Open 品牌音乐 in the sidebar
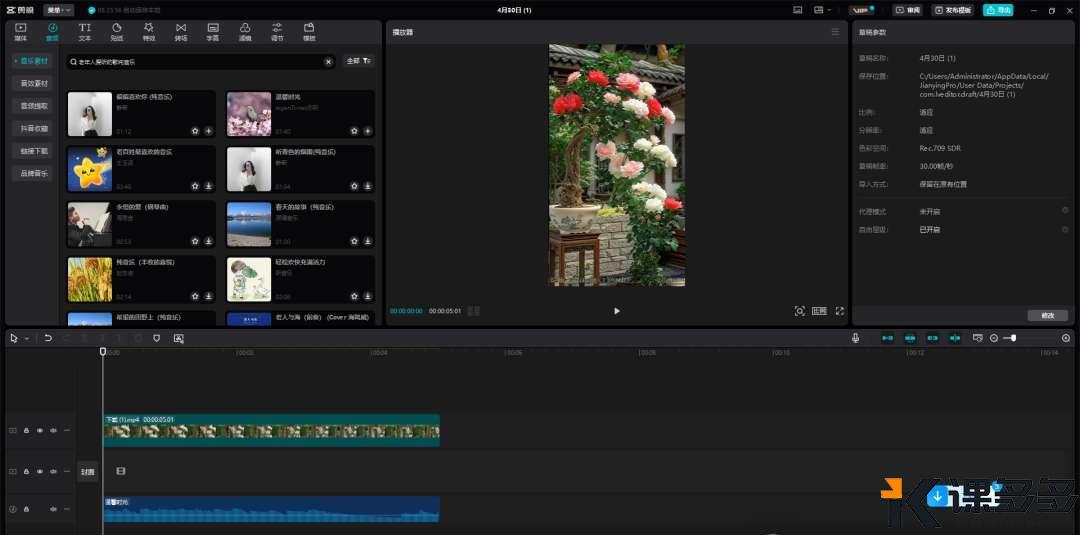 click(34, 174)
